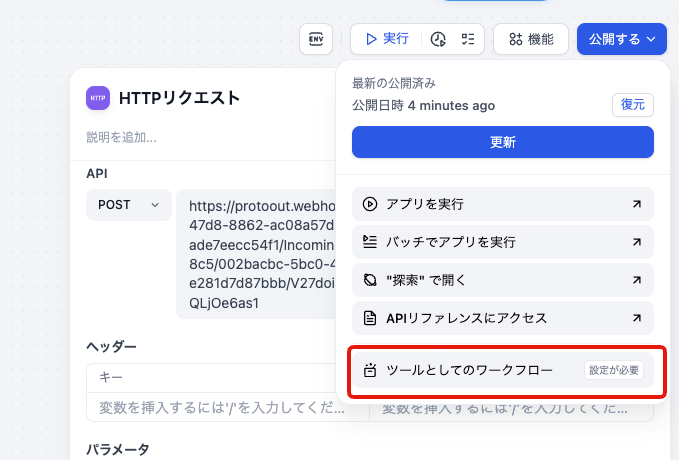Select "探索" で開く menu entry
The height and width of the screenshot is (460, 679).
(x=503, y=280)
